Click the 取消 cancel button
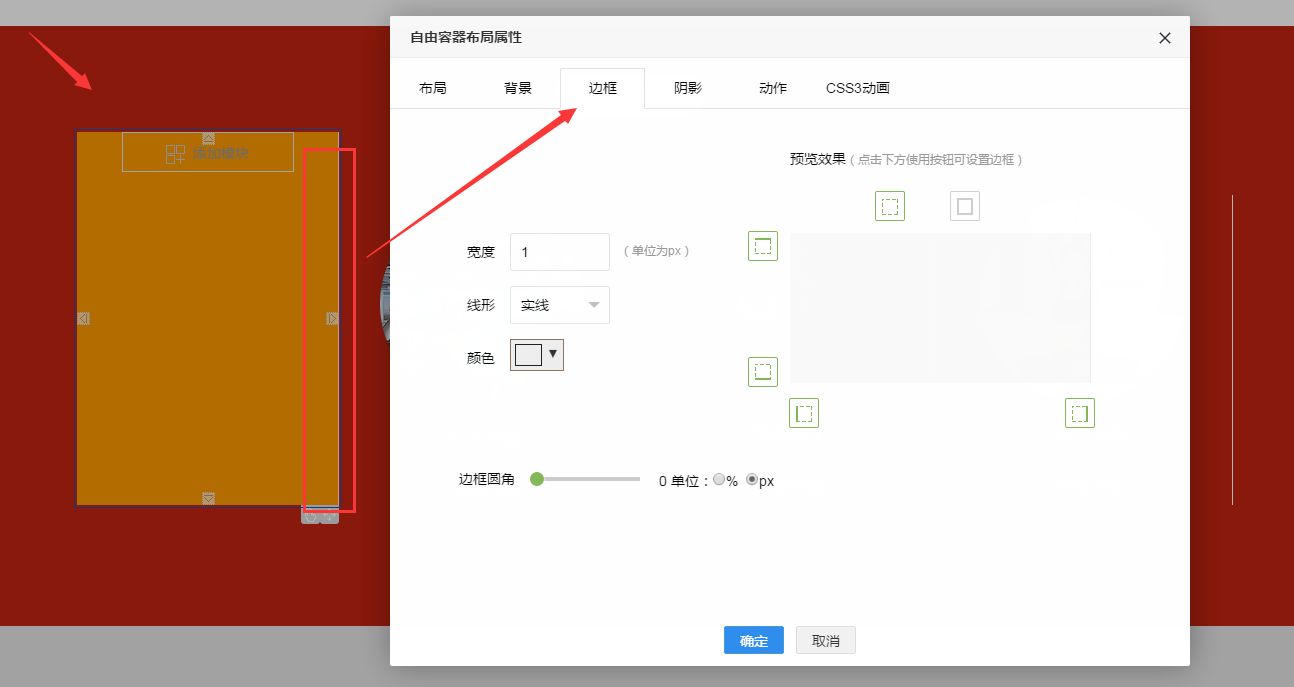Viewport: 1294px width, 687px height. (x=826, y=641)
